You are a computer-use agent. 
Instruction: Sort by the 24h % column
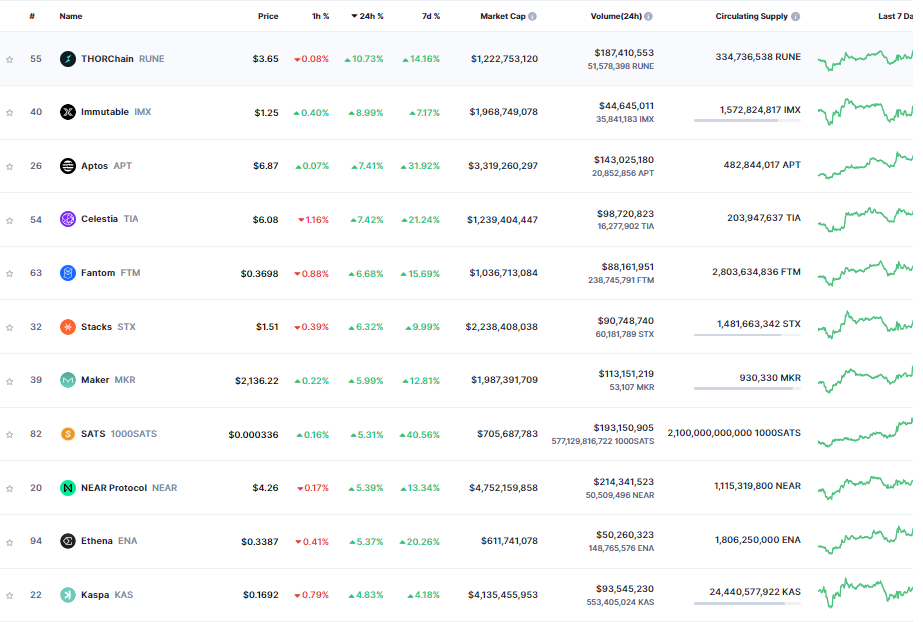pos(367,16)
